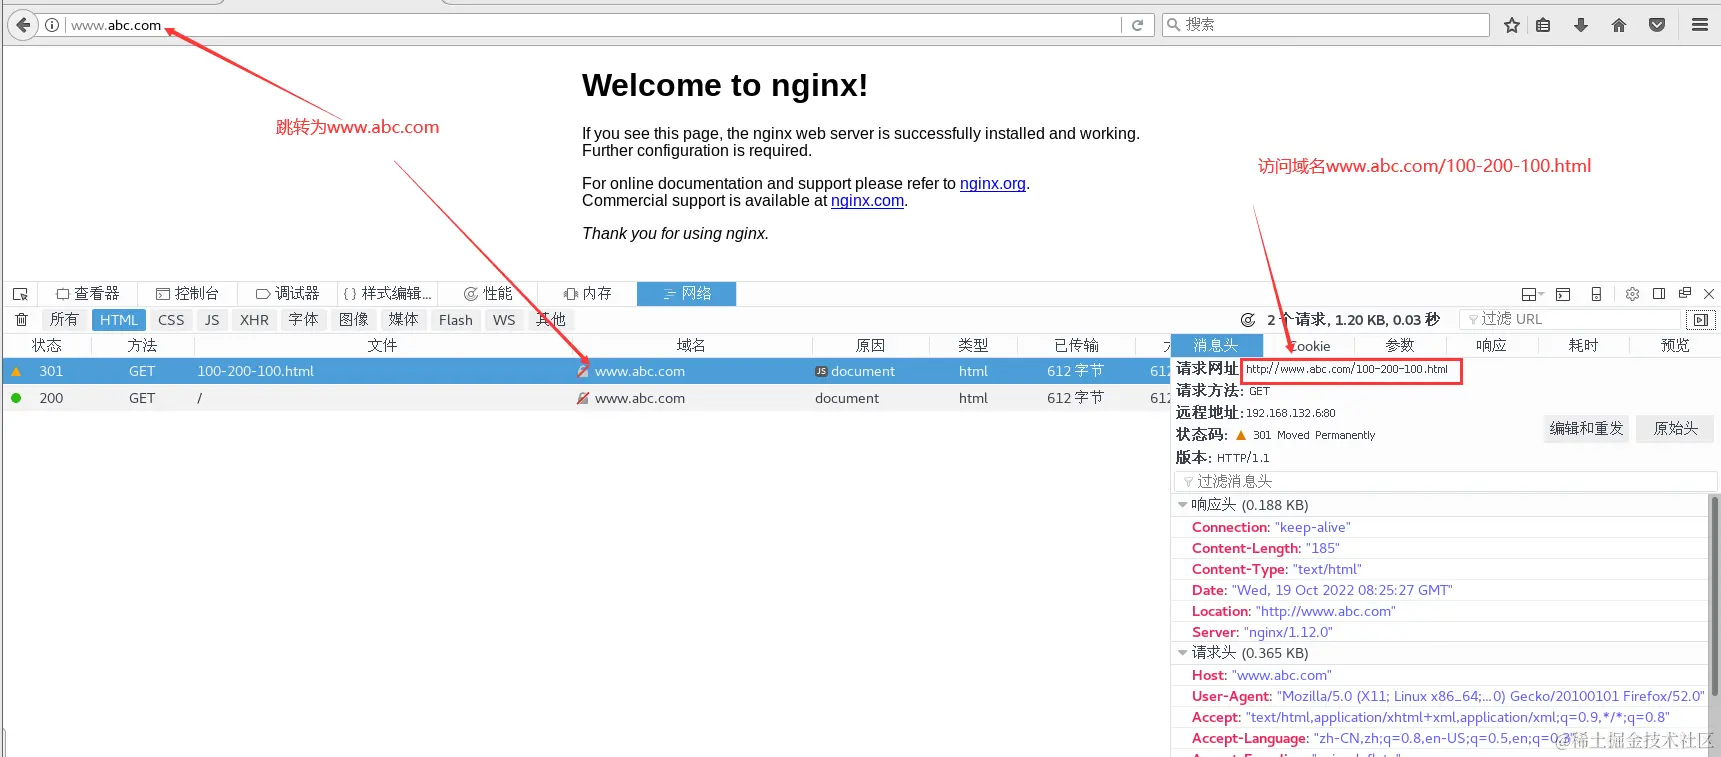Switch to the 内存 Memory tab
Screen dimensions: 1721x757
(587, 294)
